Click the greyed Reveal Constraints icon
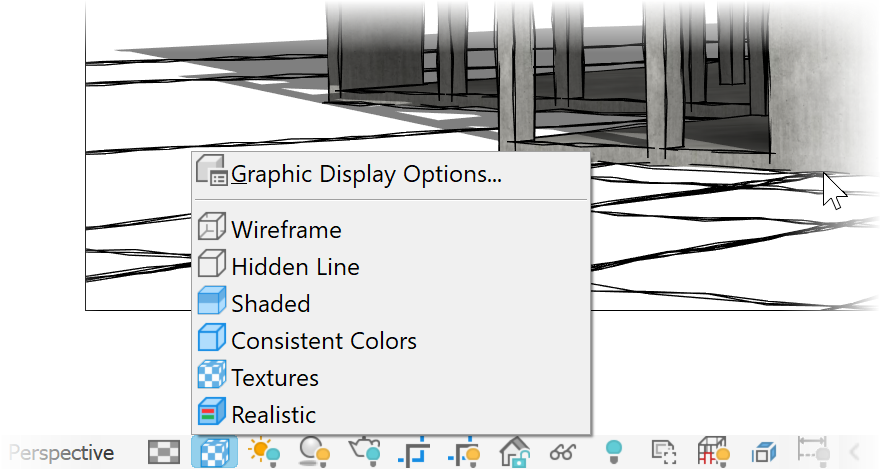The height and width of the screenshot is (469, 880). tap(813, 450)
